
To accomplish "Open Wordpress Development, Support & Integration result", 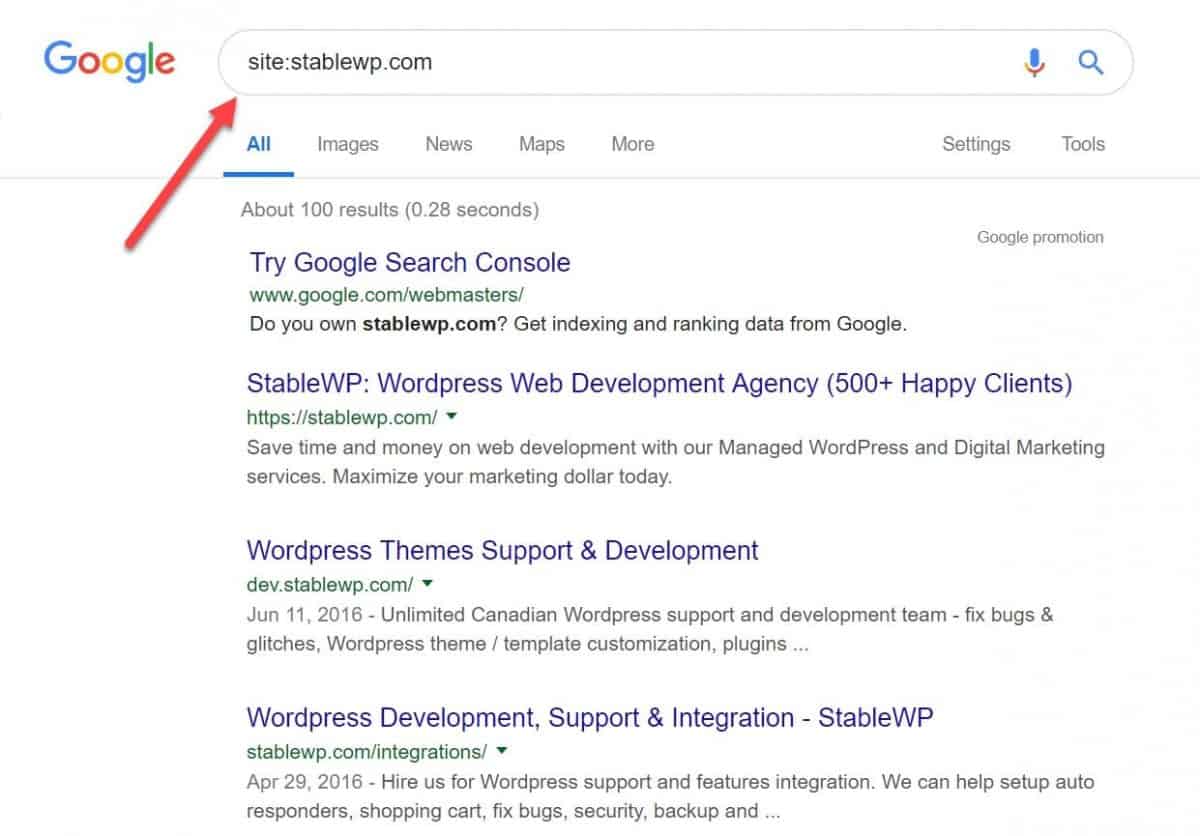I will click(590, 718).
